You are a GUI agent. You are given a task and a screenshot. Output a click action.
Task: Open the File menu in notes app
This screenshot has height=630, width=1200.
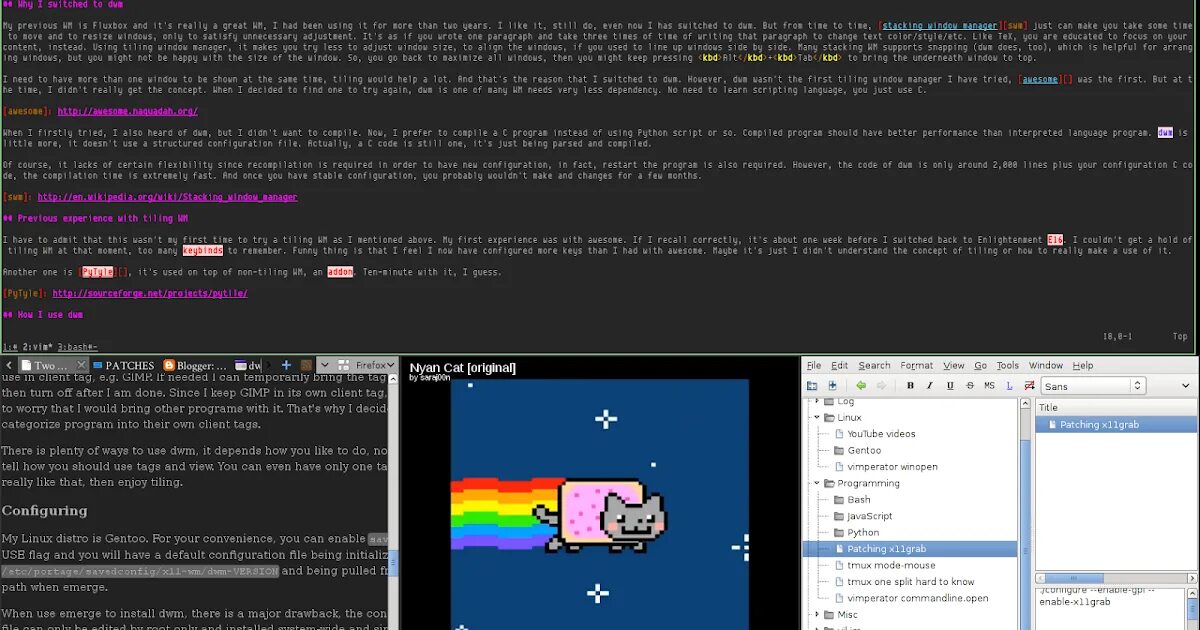tap(814, 366)
